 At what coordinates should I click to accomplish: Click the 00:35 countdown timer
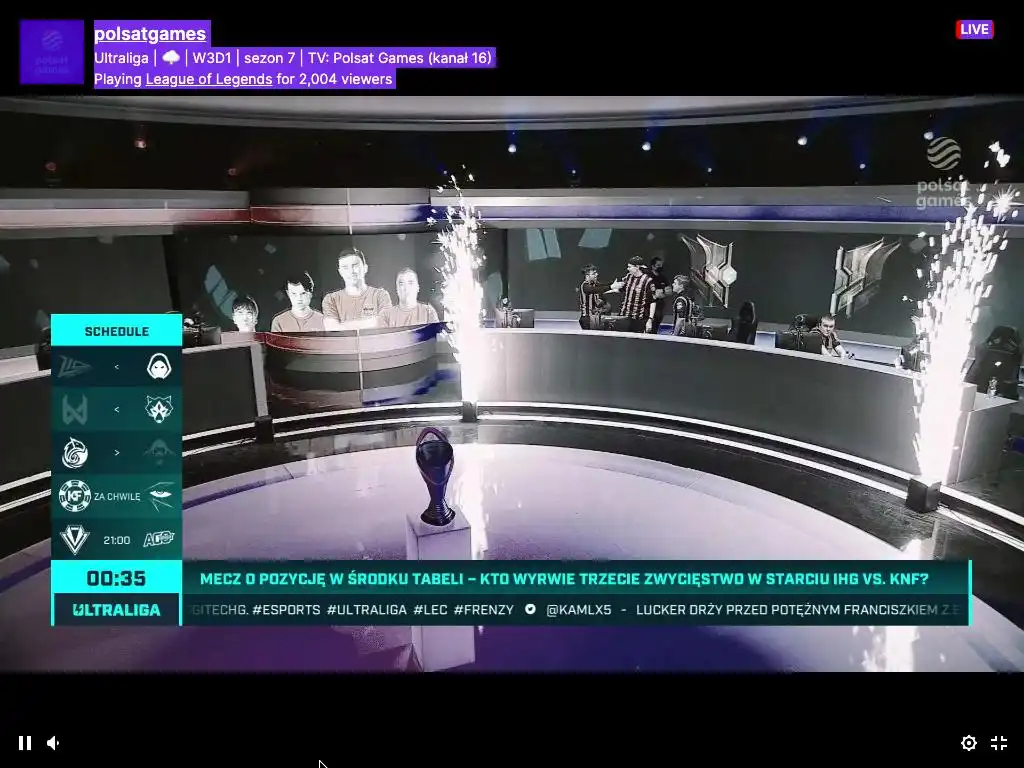tap(116, 578)
